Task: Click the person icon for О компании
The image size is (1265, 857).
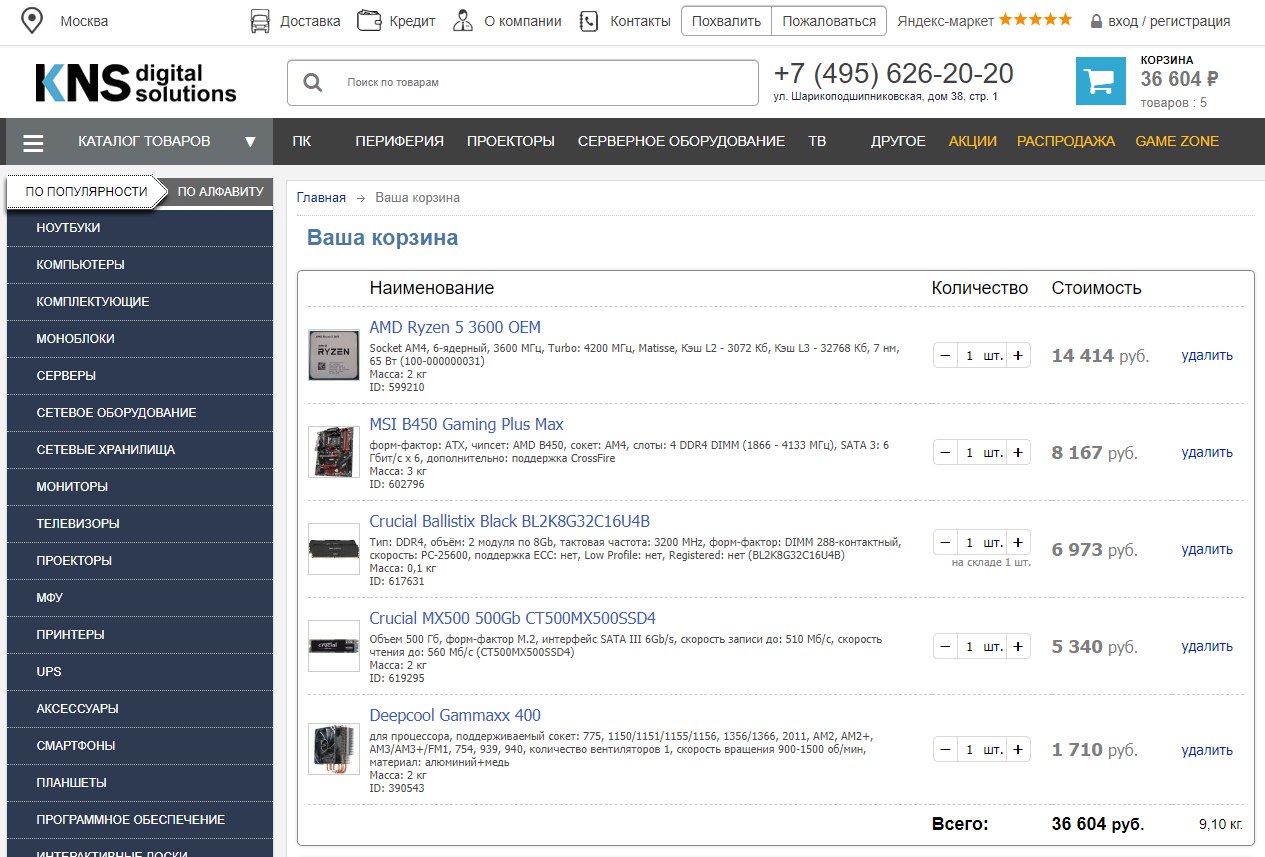Action: [462, 21]
